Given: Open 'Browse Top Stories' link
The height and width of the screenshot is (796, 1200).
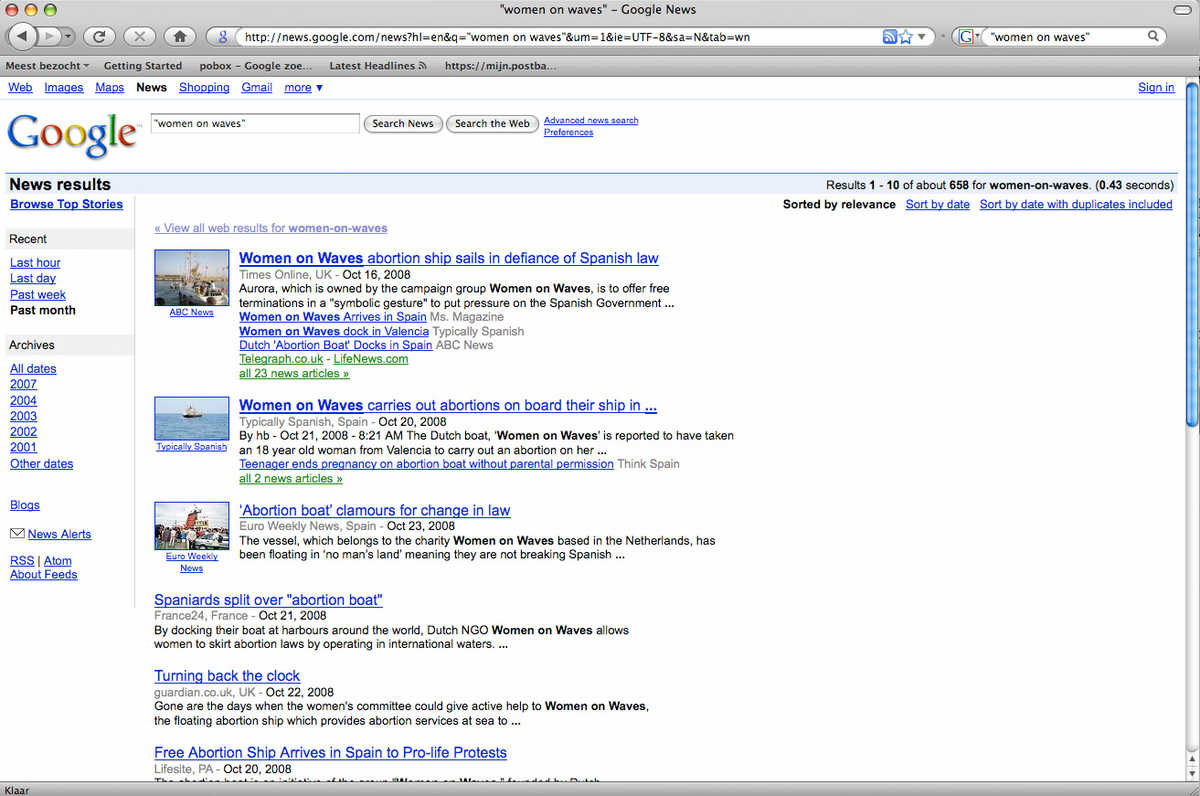Looking at the screenshot, I should point(66,204).
